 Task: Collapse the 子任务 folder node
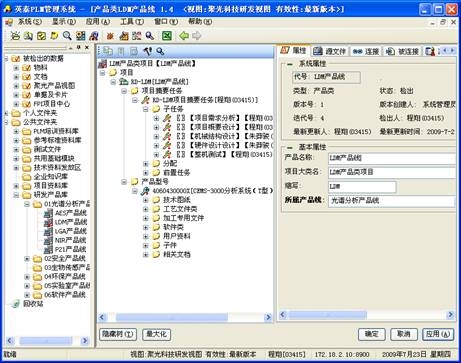pos(146,109)
